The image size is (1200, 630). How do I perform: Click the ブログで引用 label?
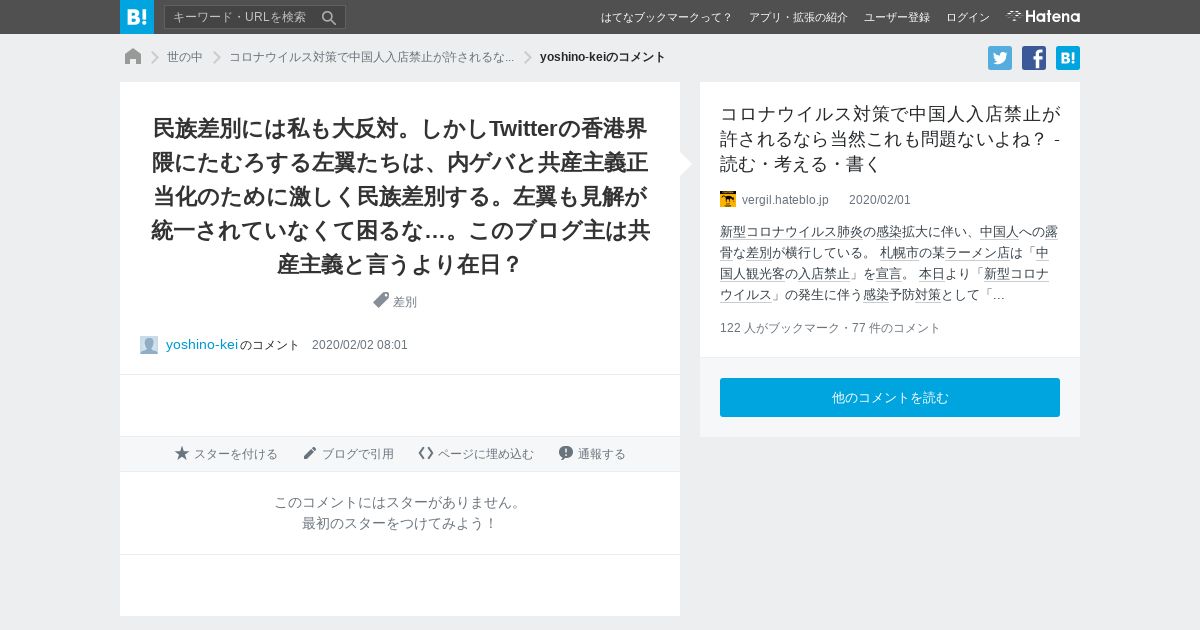(x=358, y=454)
